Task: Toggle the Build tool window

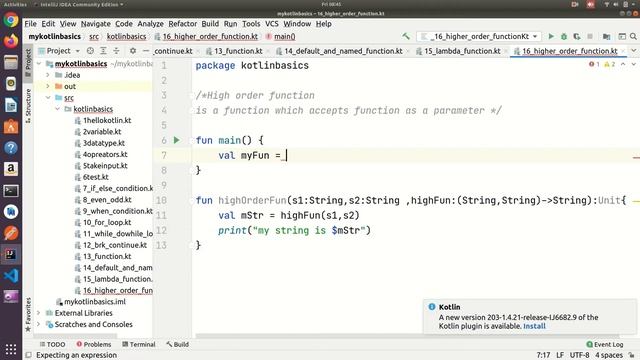Action: click(178, 344)
